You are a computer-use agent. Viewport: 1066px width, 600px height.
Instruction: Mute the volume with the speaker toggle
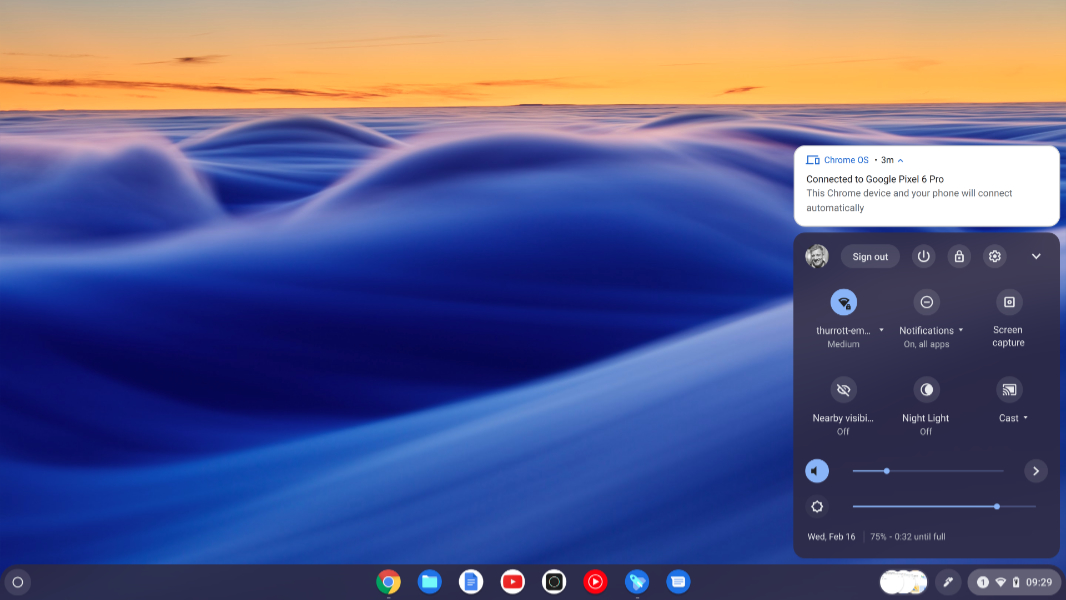(817, 471)
